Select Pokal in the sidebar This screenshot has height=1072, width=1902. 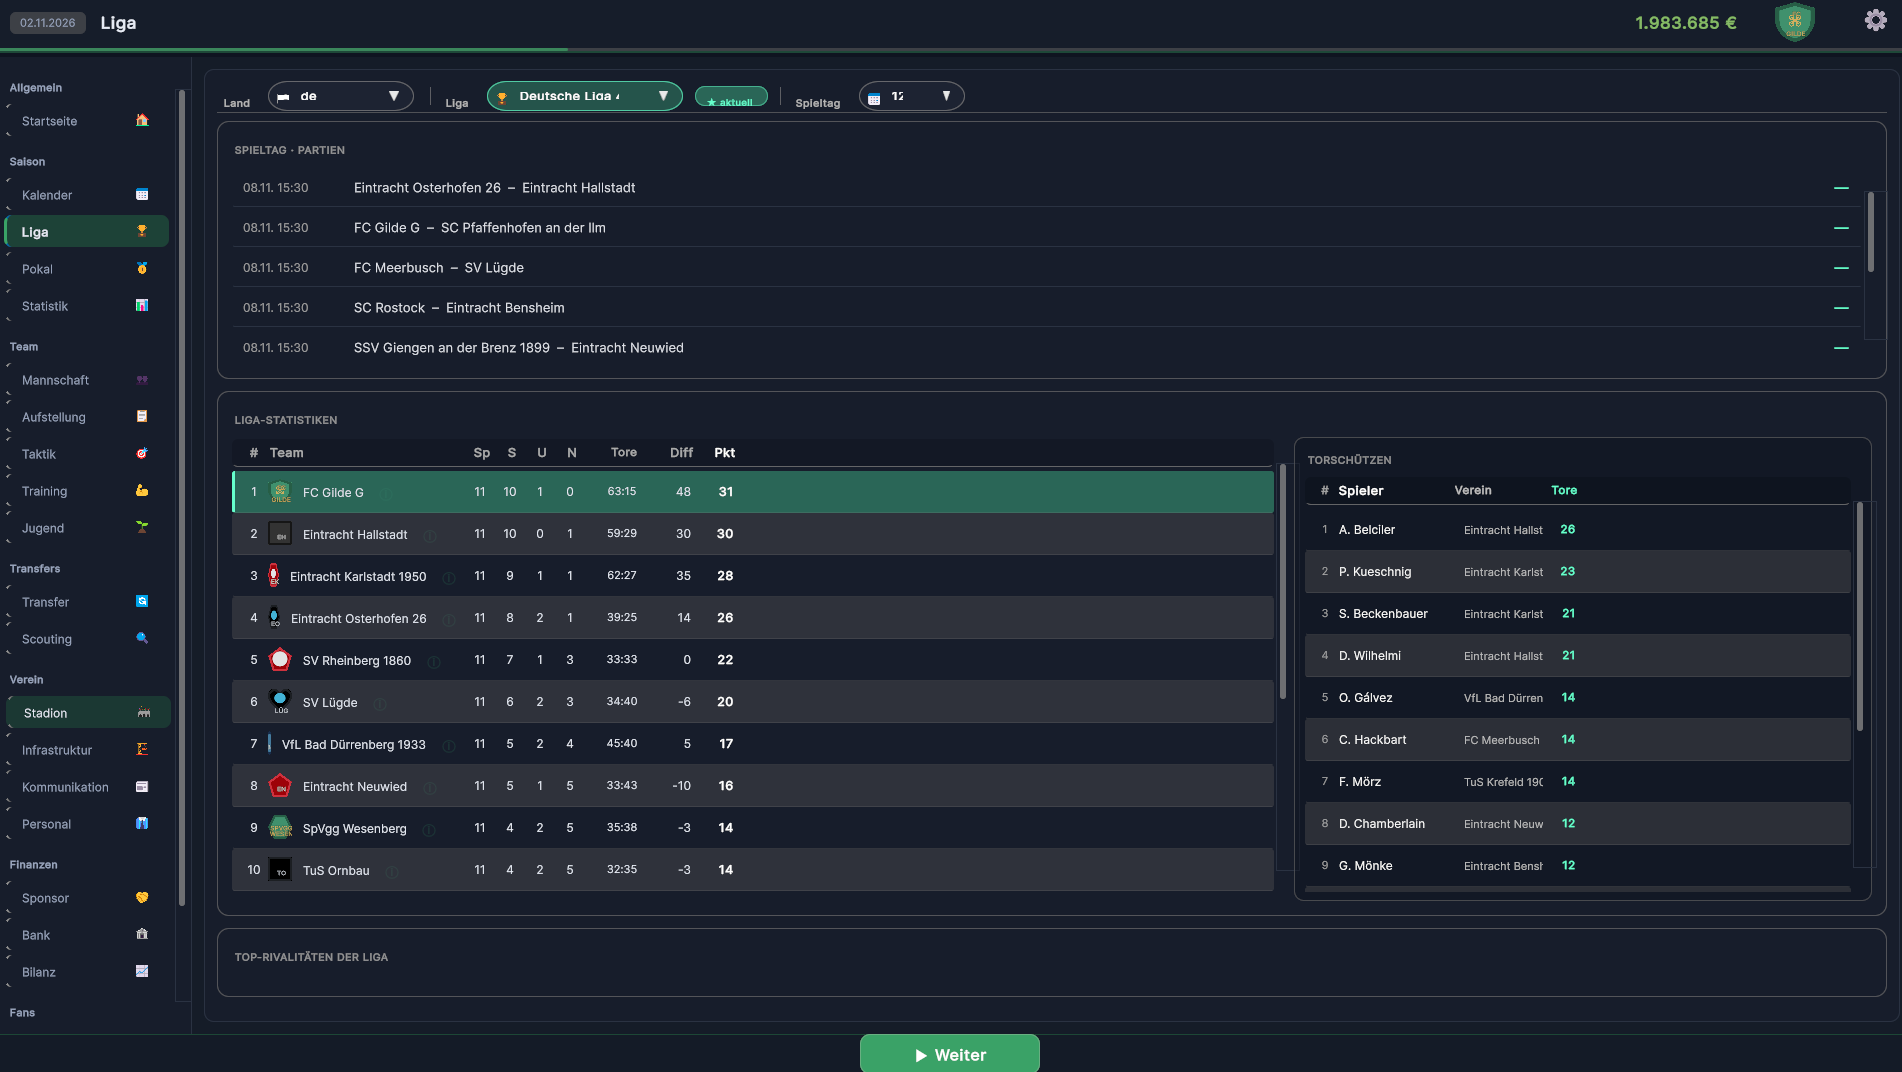point(86,269)
